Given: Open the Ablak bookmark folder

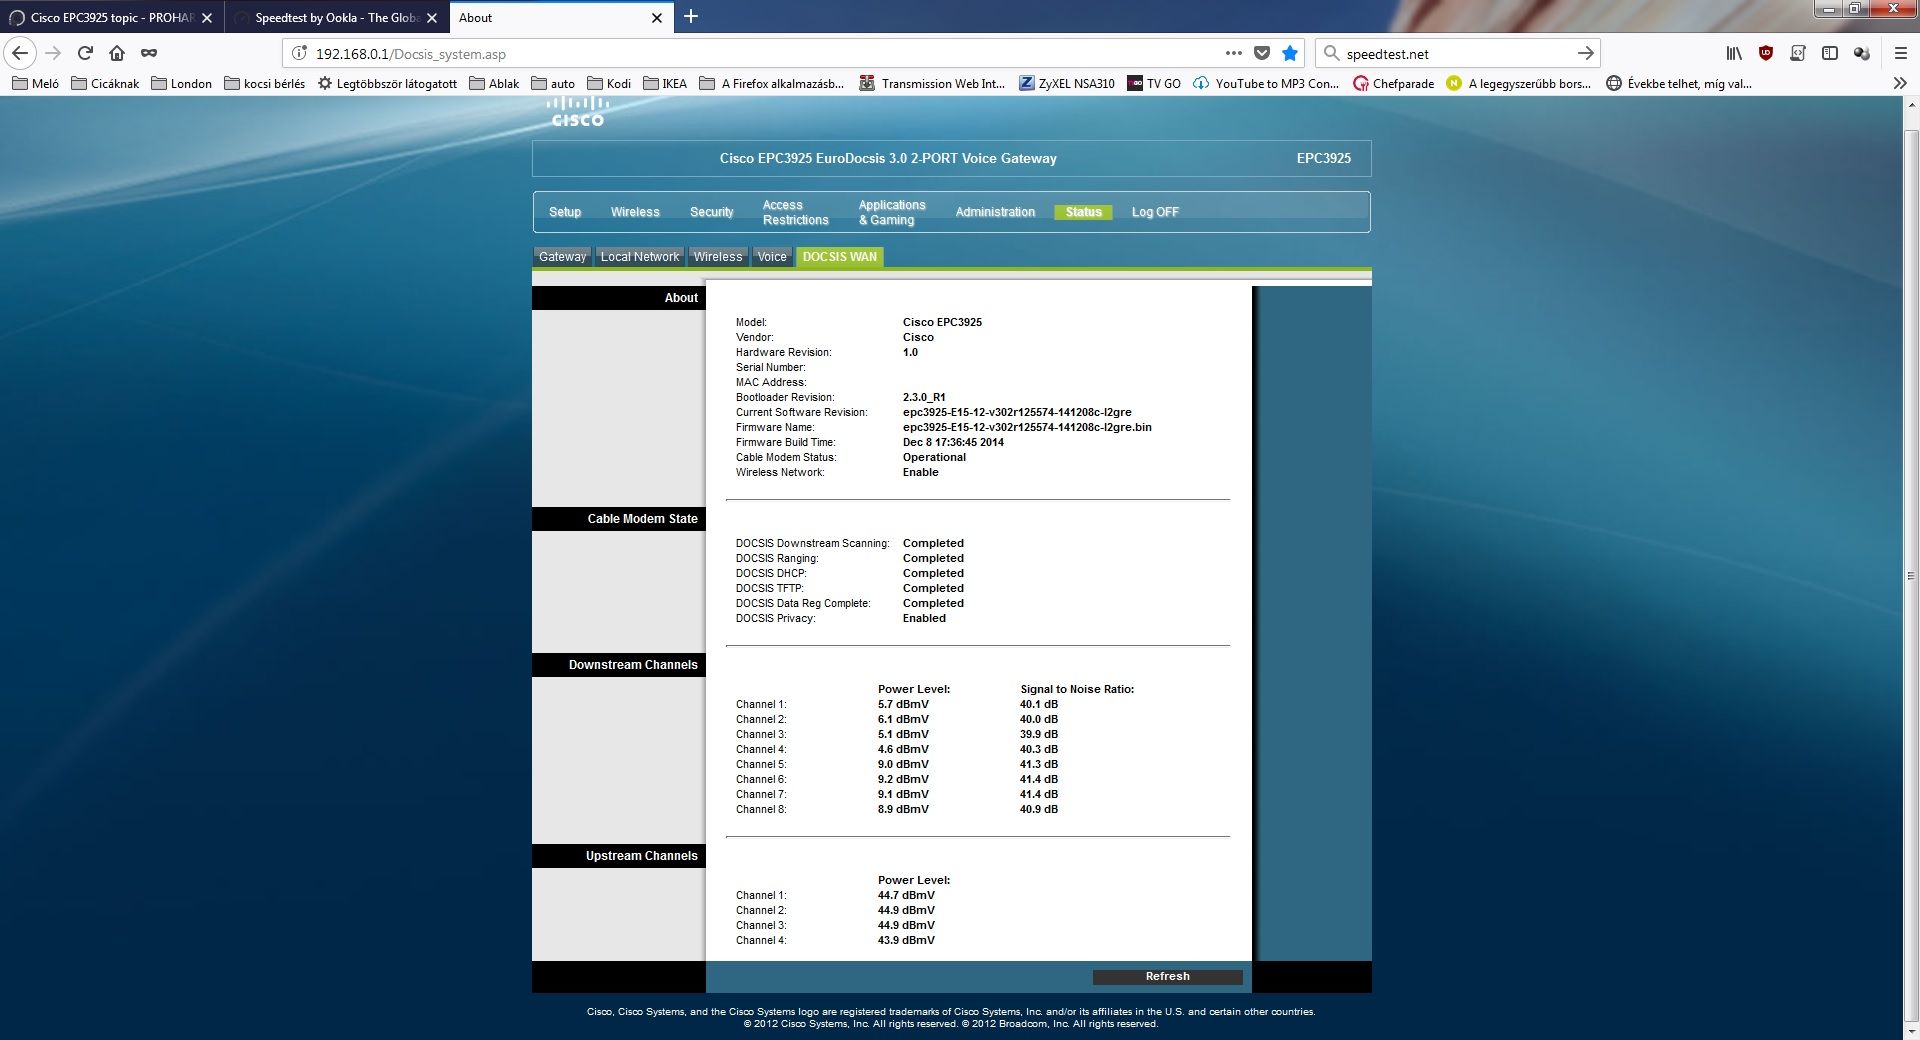Looking at the screenshot, I should pyautogui.click(x=494, y=84).
